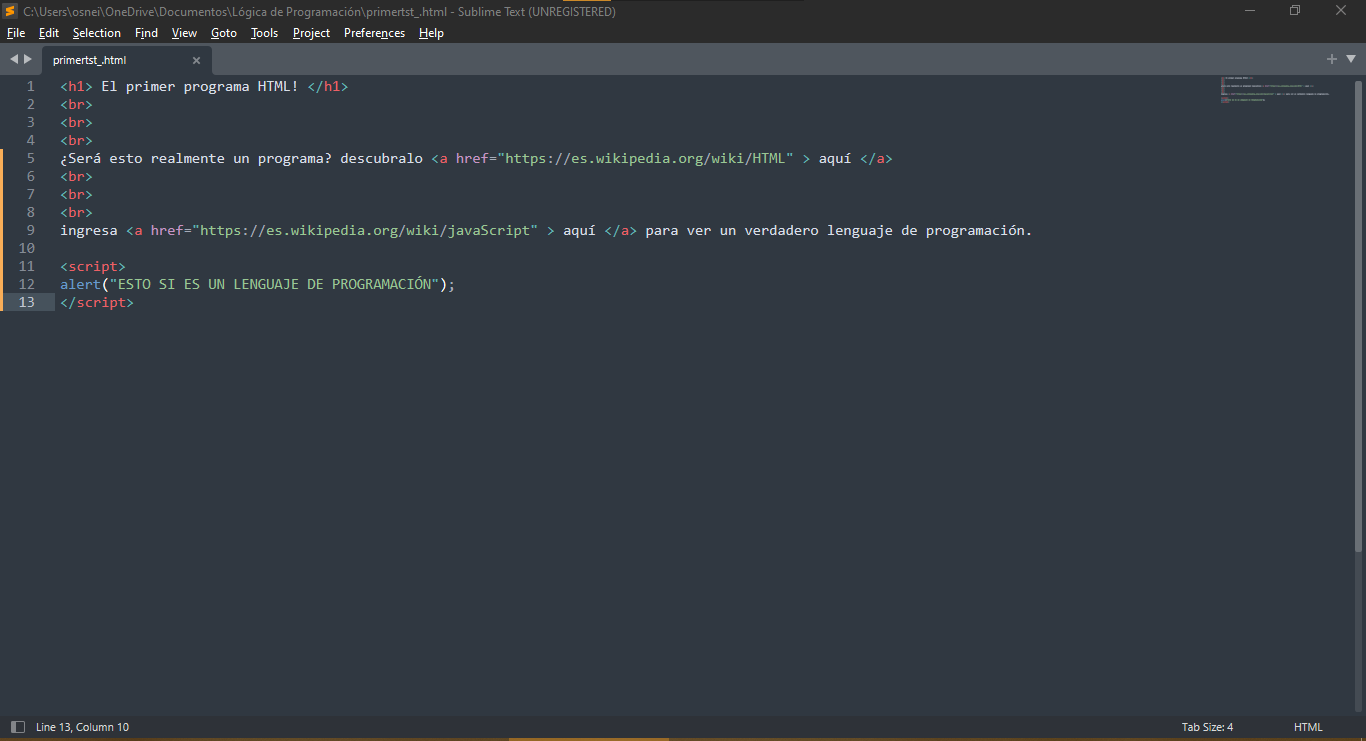The image size is (1366, 741).
Task: Click the vertical scrollbar of the editor
Action: coord(1358,316)
